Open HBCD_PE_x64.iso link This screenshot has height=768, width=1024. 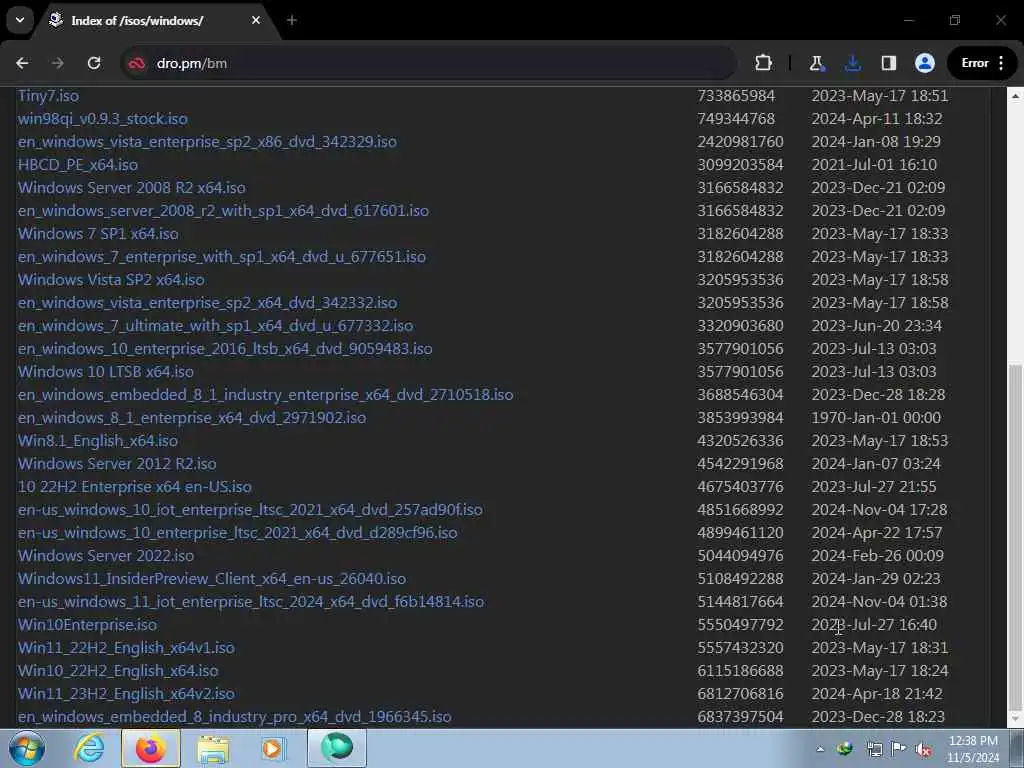point(78,165)
